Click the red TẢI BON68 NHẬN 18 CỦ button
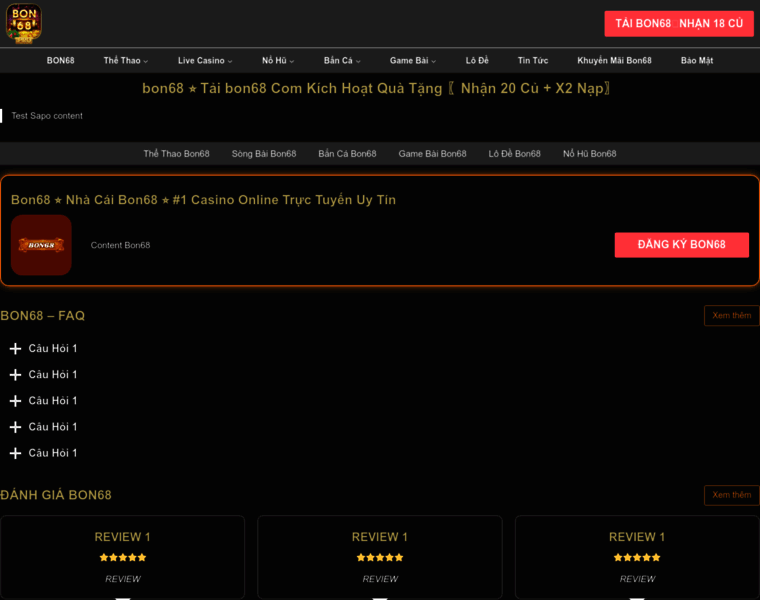 (679, 24)
